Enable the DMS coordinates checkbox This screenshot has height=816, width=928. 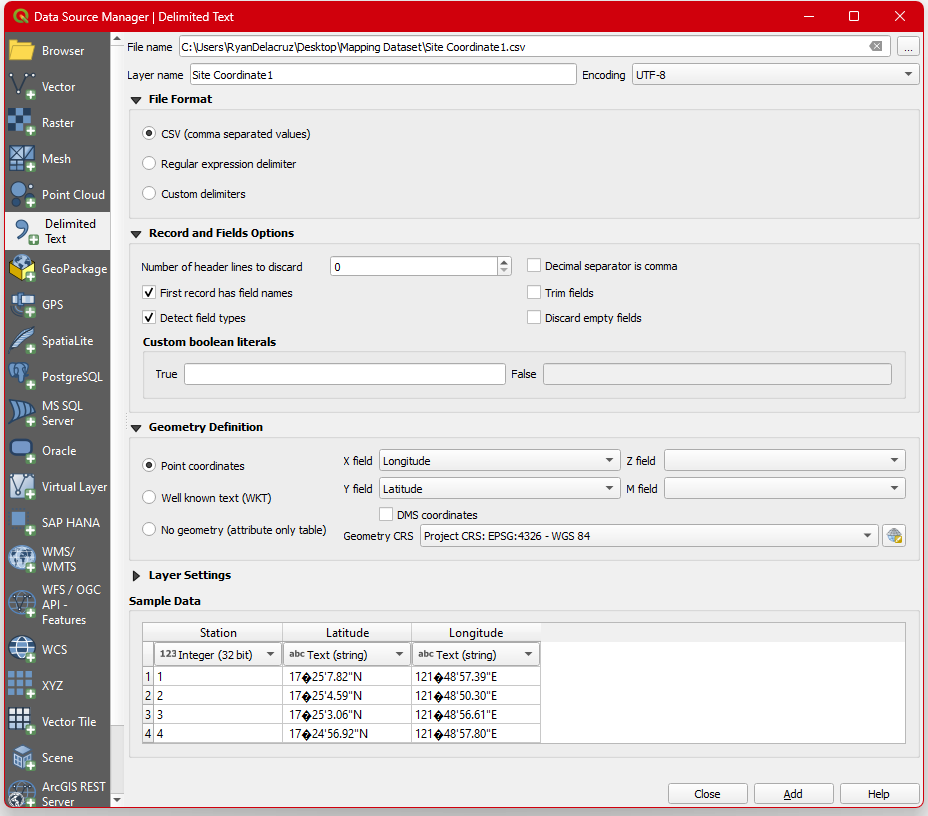tap(387, 515)
